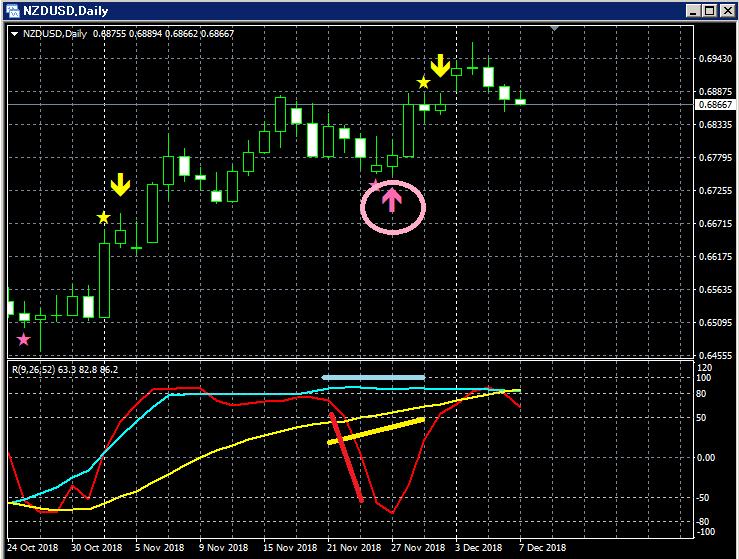Click the 7 Dec 2018 date label
Viewport: 739px width, 559px height.
(542, 548)
